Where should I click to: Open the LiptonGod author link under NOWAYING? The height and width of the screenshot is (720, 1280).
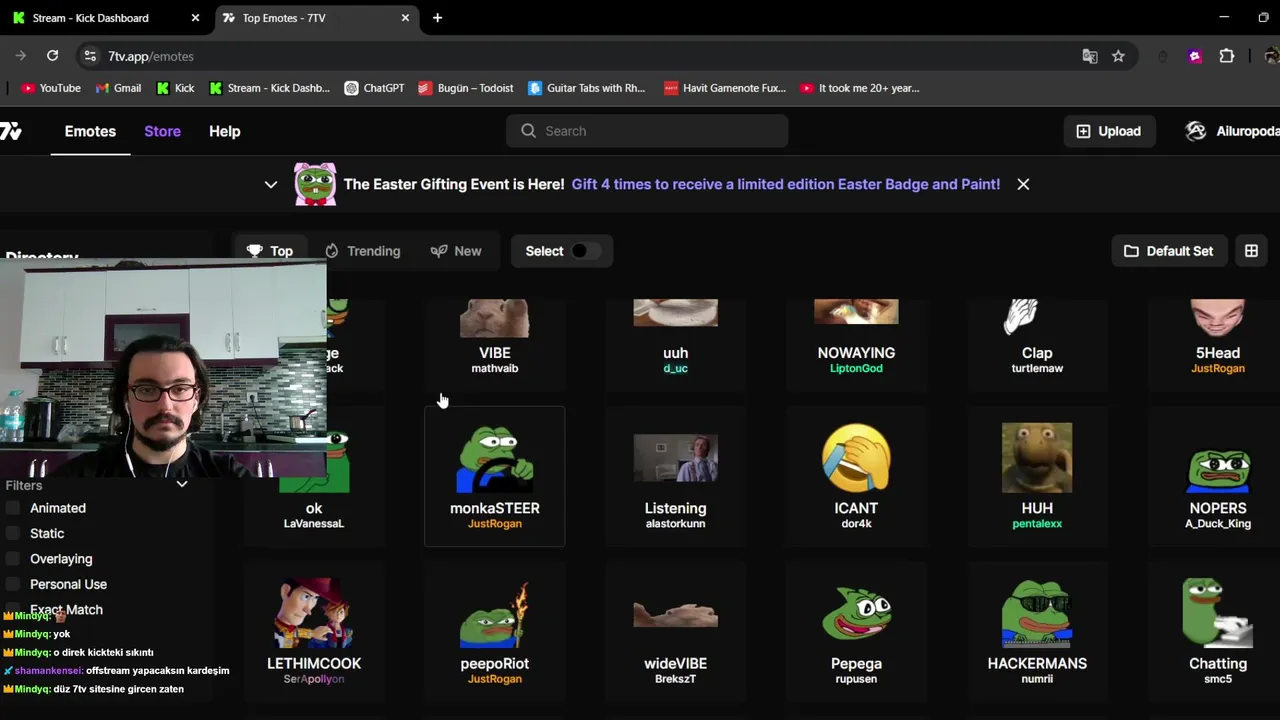click(856, 369)
